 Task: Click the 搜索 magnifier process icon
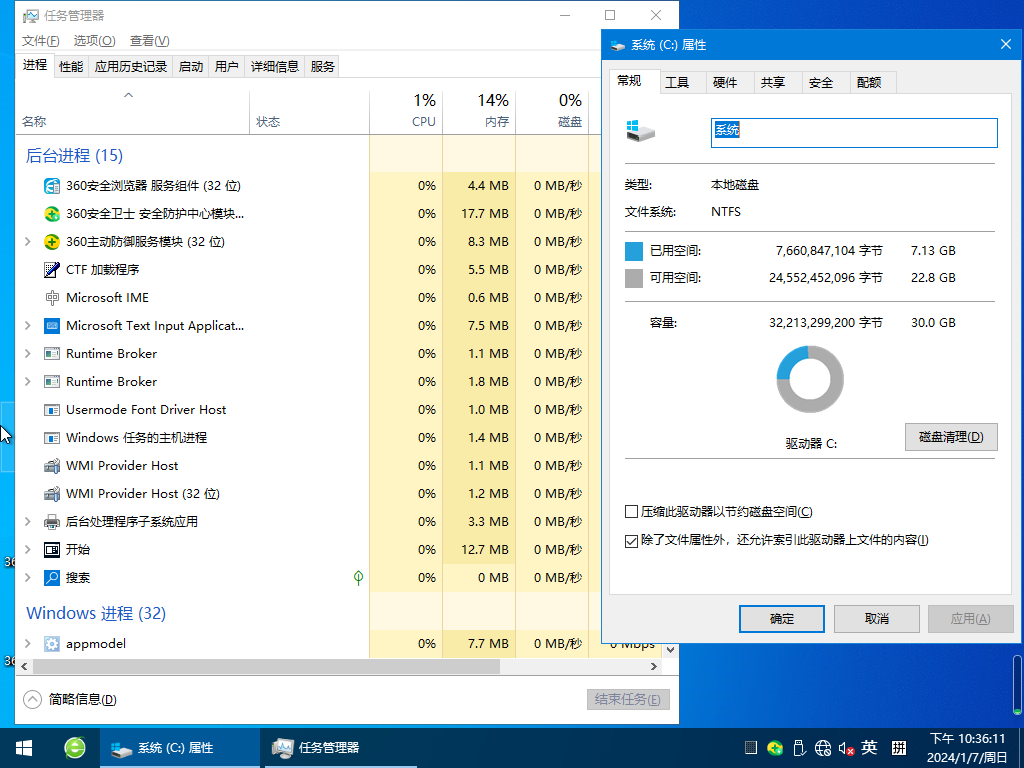pyautogui.click(x=52, y=578)
